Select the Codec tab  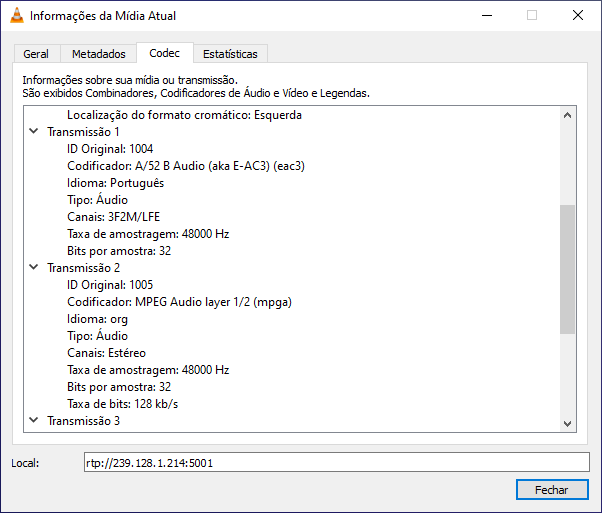click(x=165, y=53)
